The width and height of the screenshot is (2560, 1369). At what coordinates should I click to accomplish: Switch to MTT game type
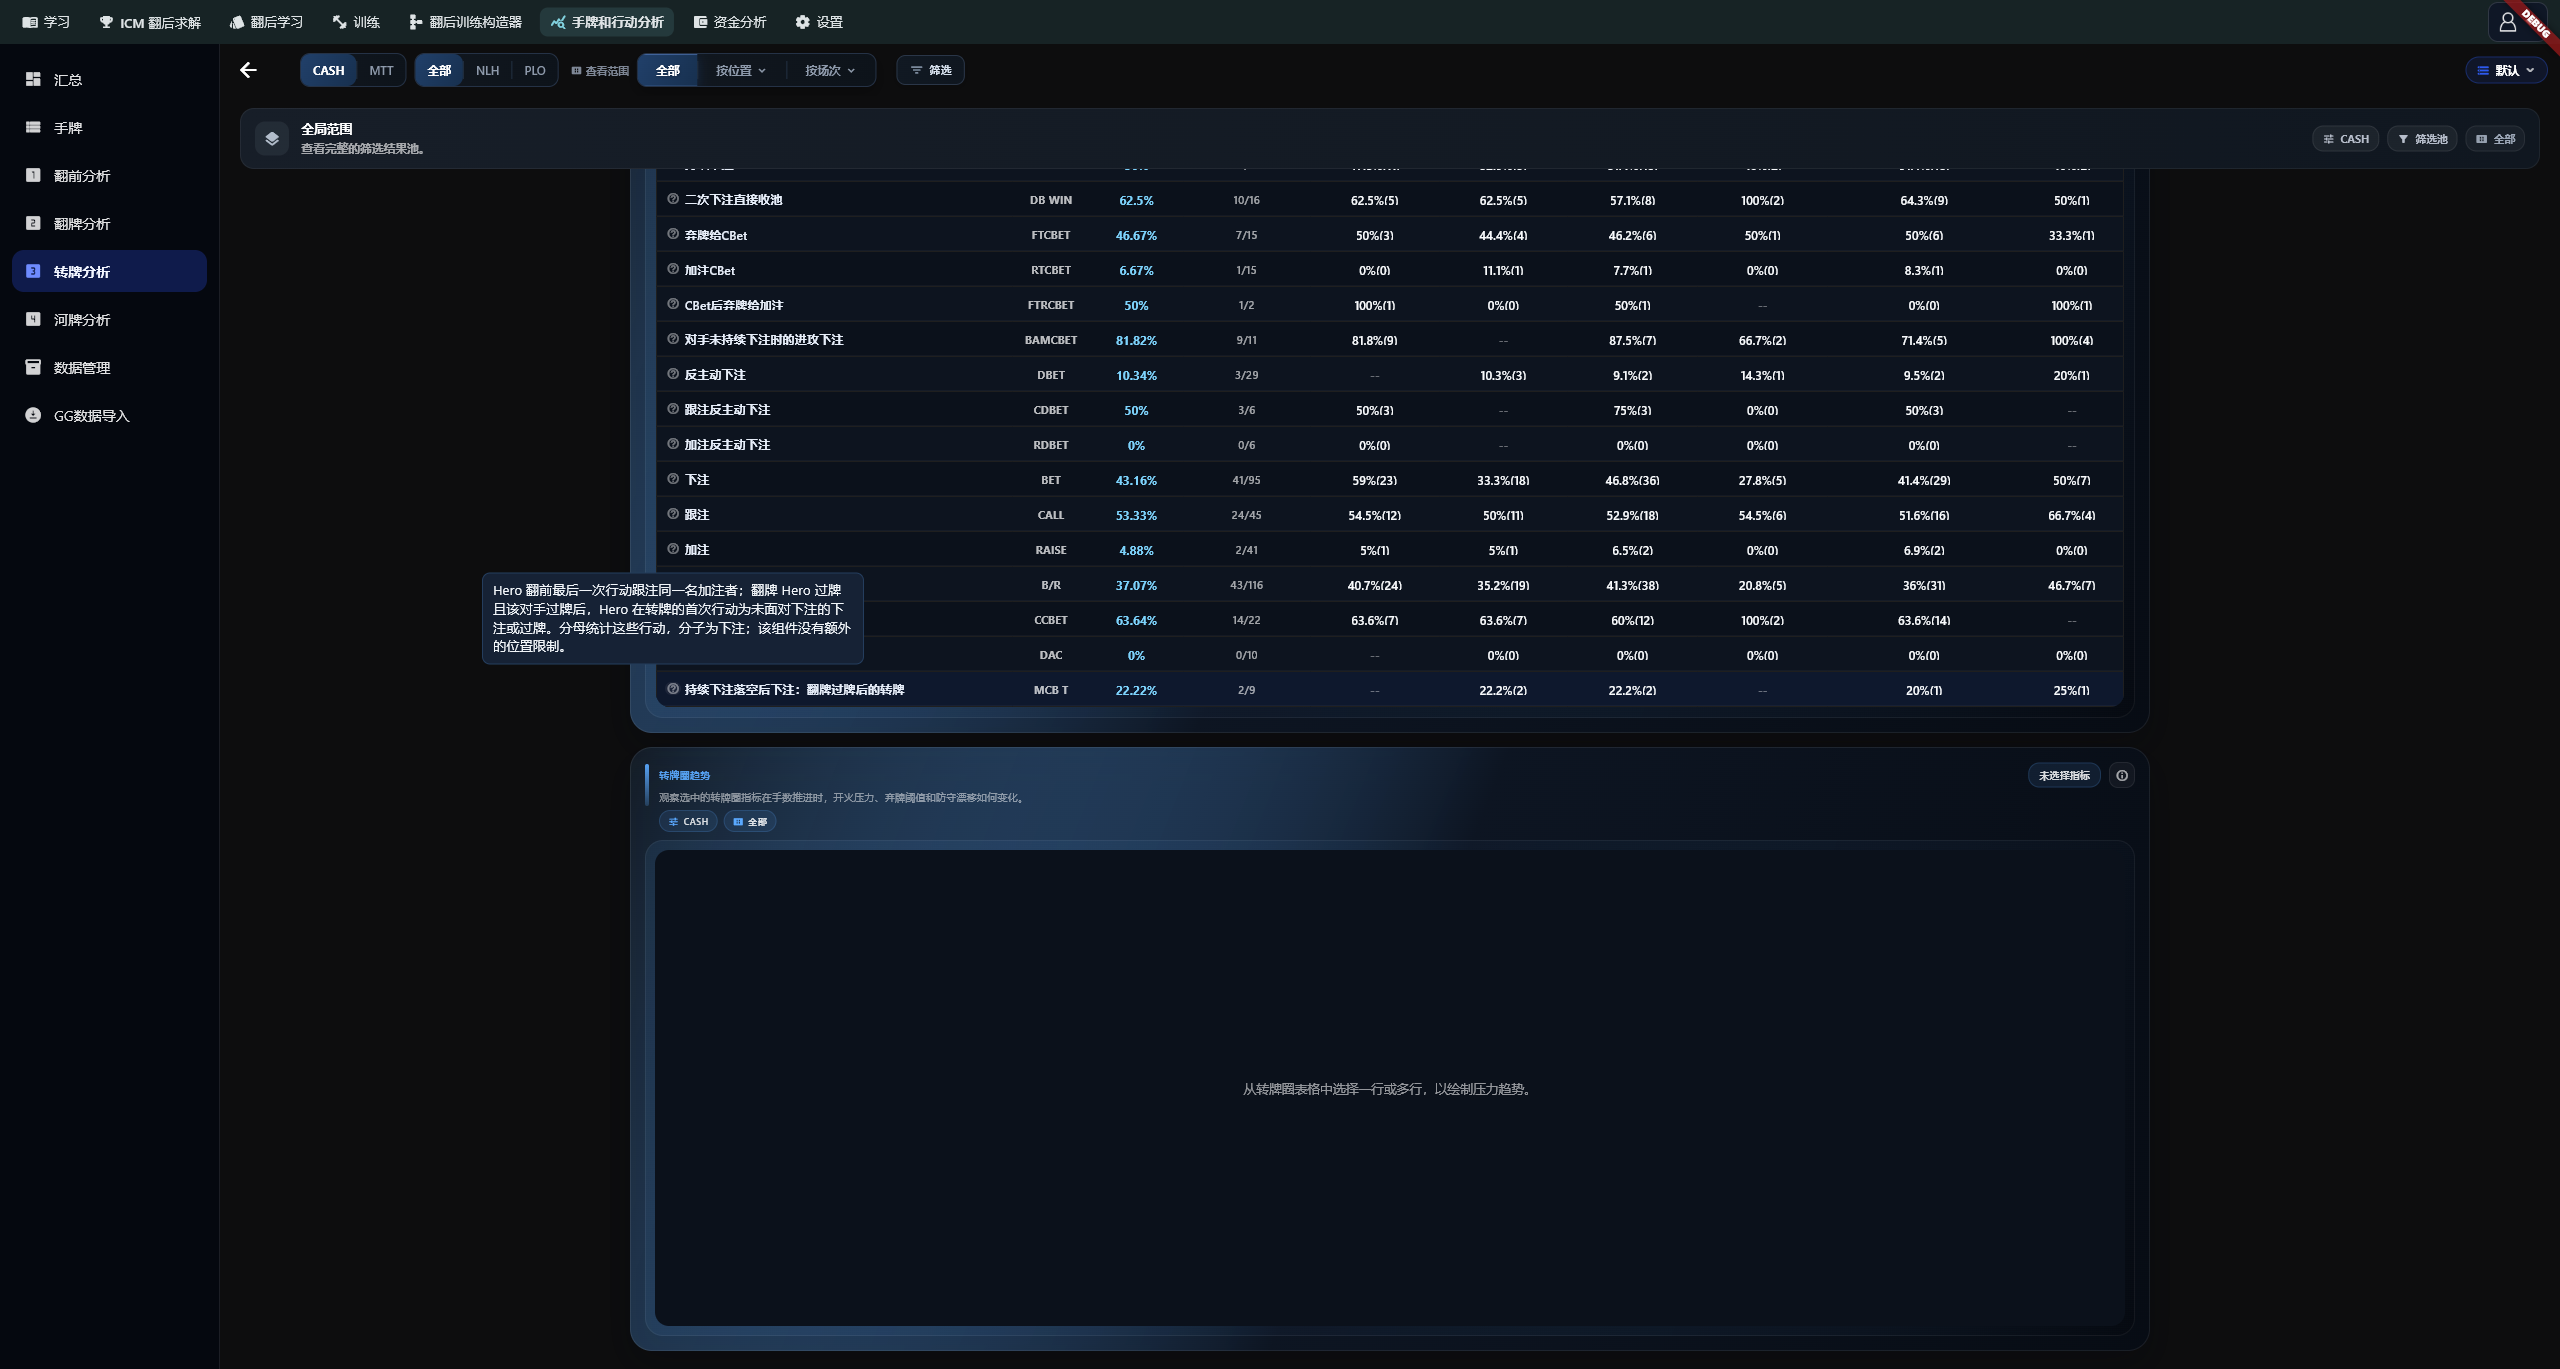pyautogui.click(x=381, y=70)
